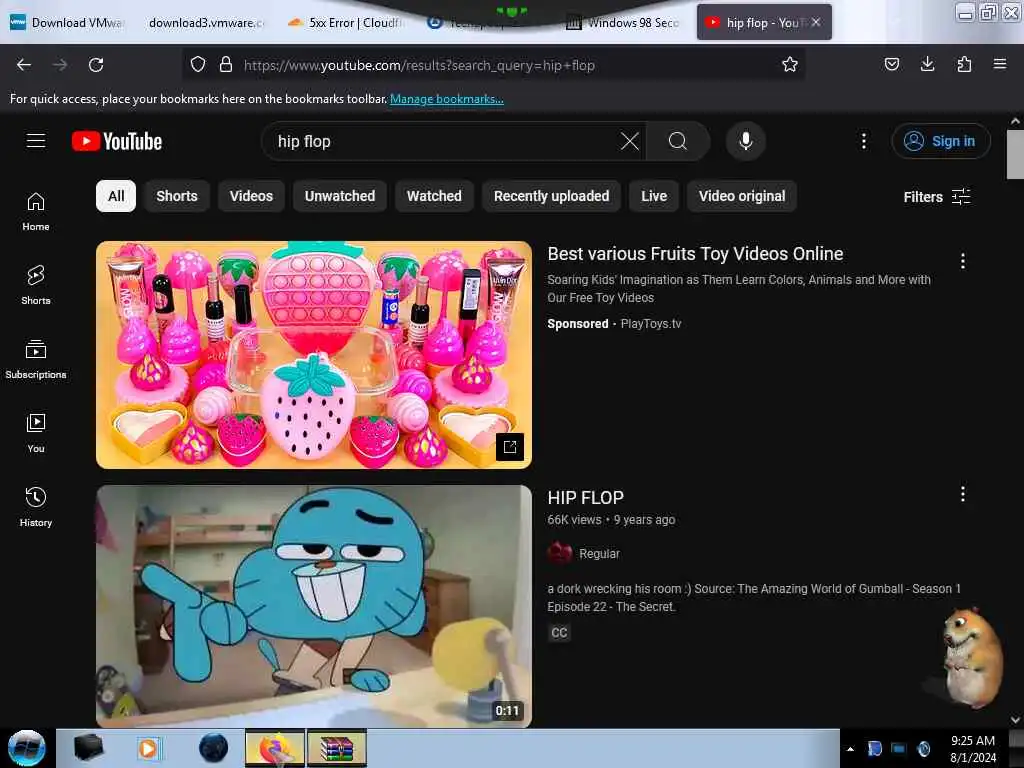
Task: Open the Manage bookmarks link
Action: point(447,99)
